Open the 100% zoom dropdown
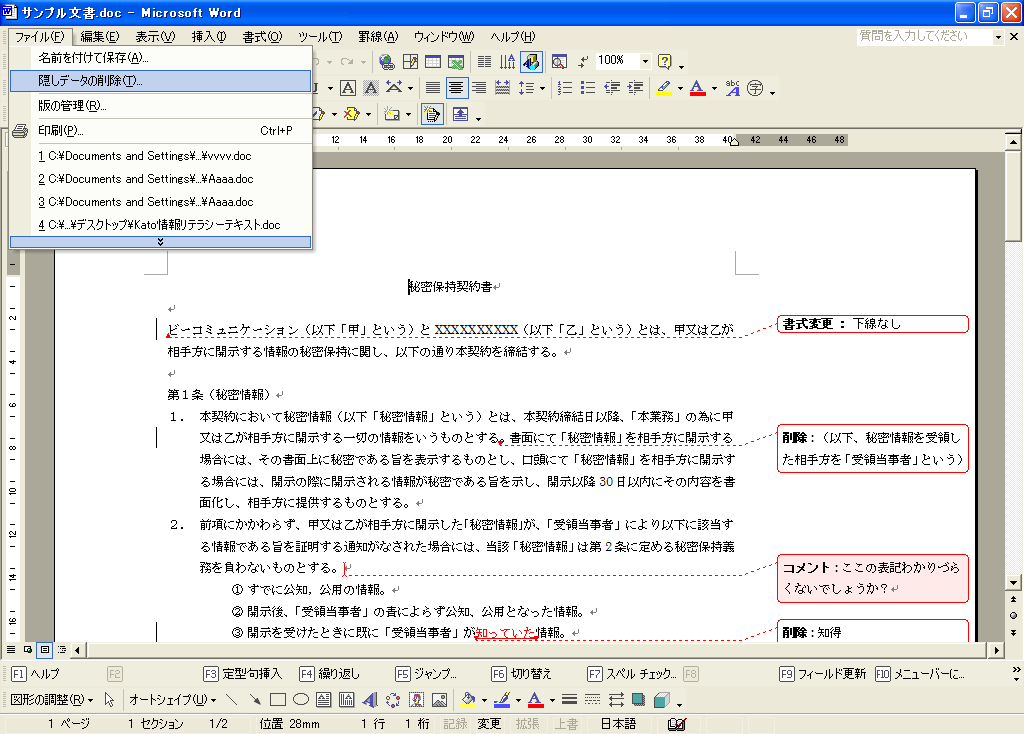1024x734 pixels. (x=645, y=61)
